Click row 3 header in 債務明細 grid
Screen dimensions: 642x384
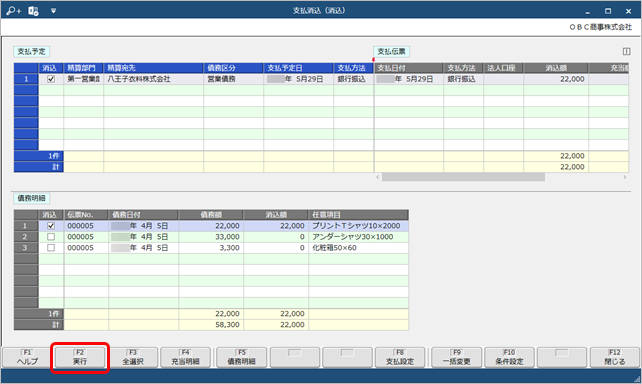(x=26, y=248)
